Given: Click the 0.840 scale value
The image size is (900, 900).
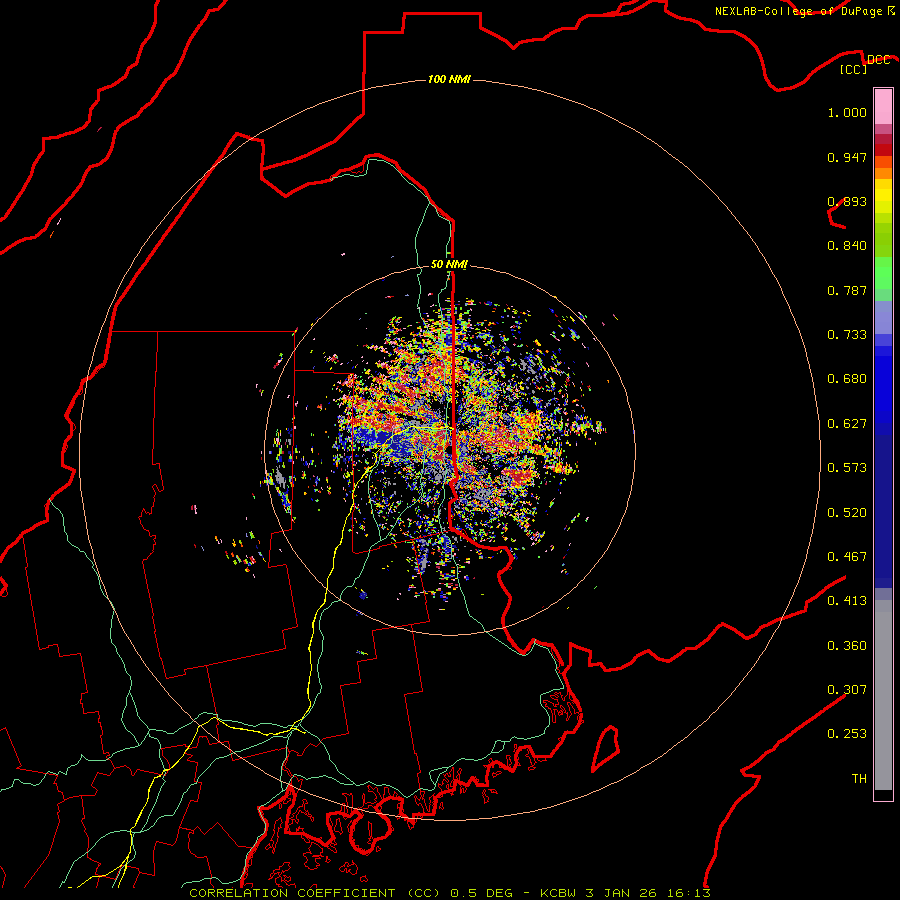Looking at the screenshot, I should (x=847, y=246).
